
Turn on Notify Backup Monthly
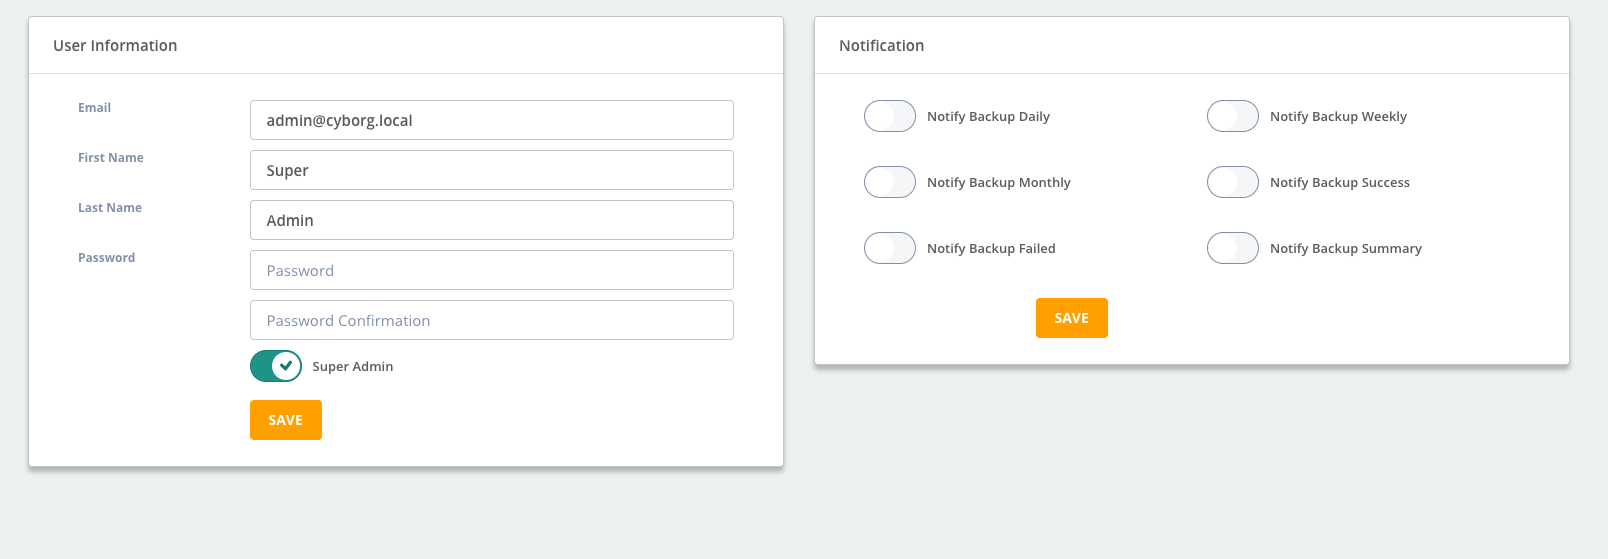890,182
